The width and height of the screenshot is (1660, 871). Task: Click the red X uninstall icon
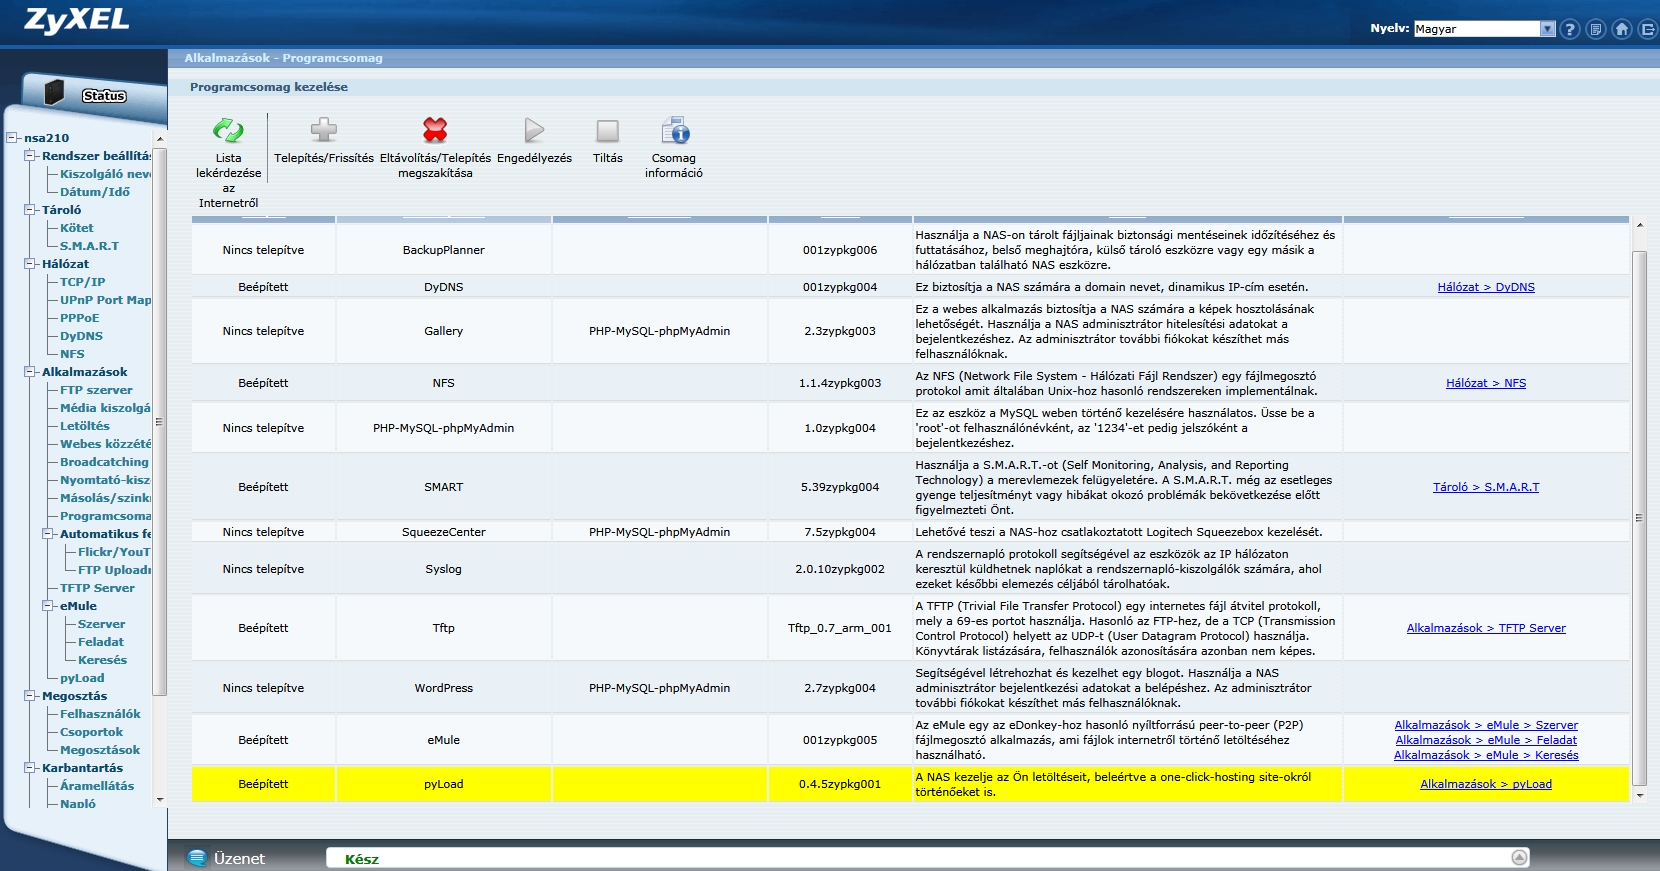point(435,130)
